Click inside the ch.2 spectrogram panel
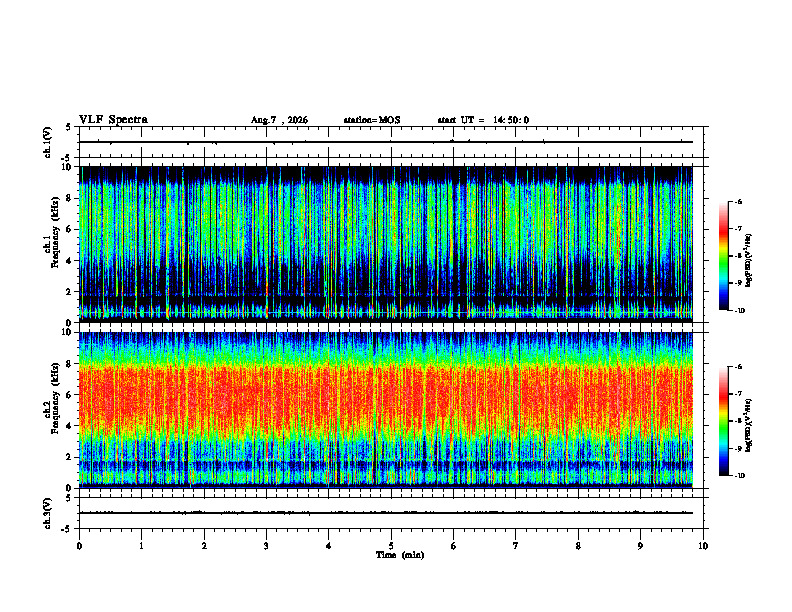Viewport: 792px width, 612px height. (386, 410)
